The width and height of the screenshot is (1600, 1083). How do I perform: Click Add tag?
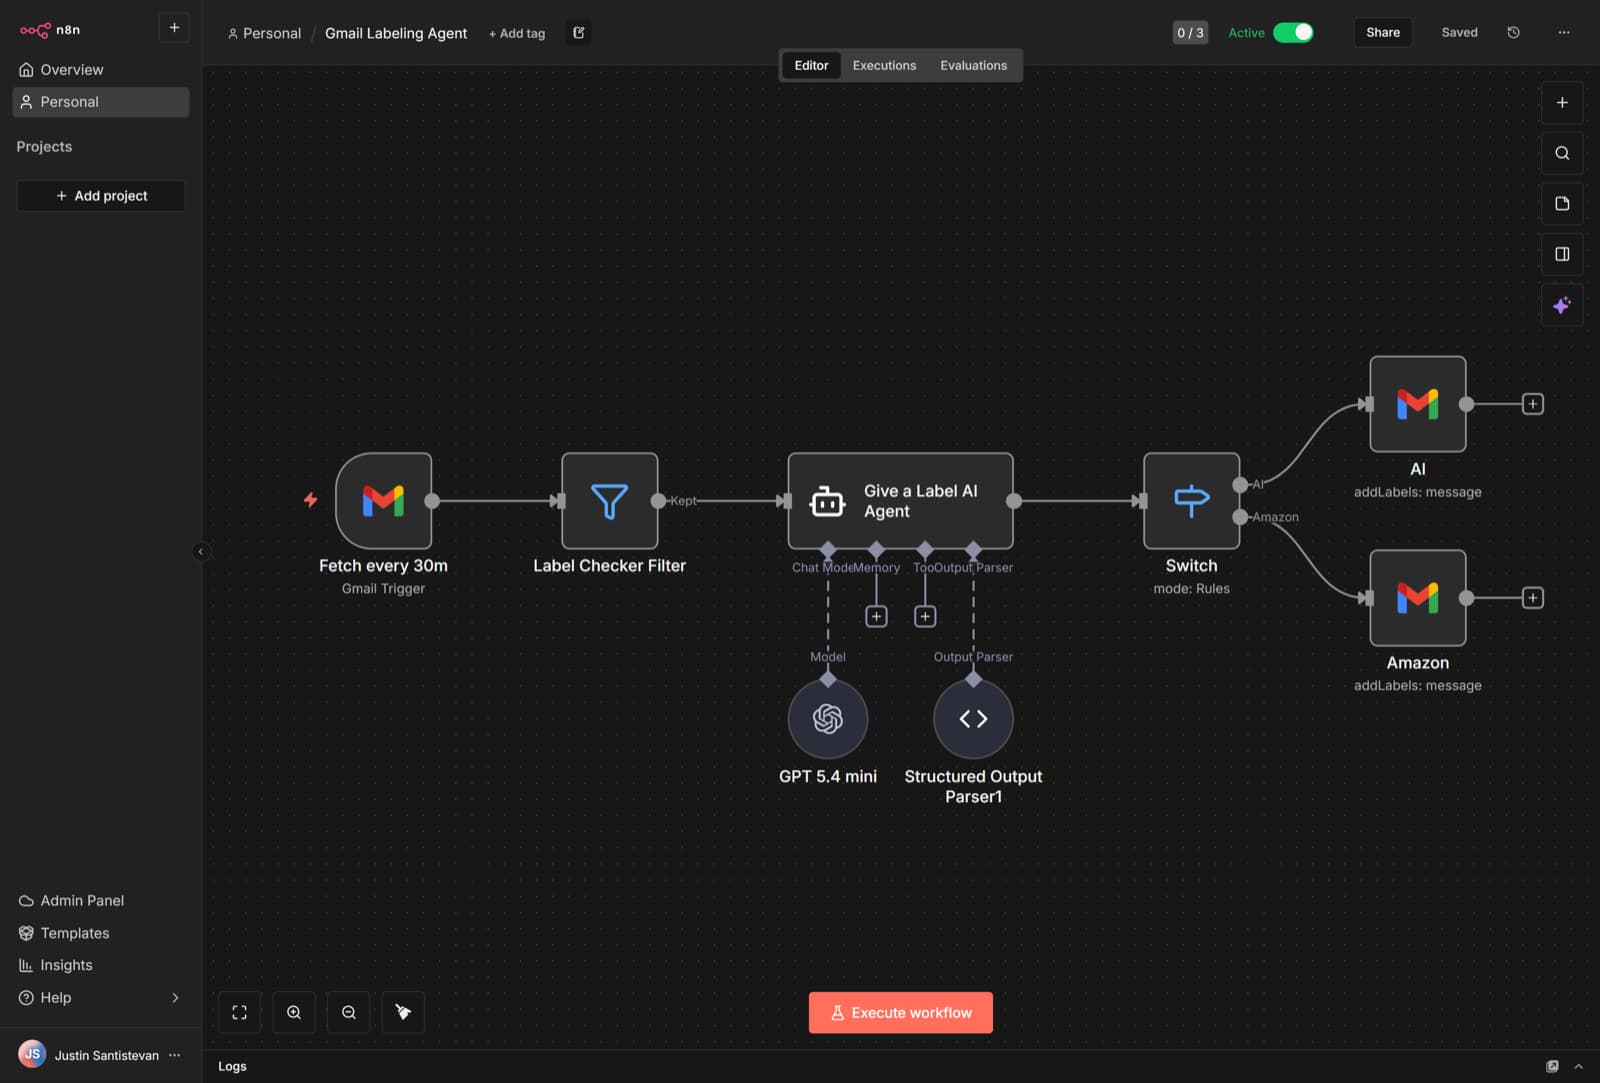pyautogui.click(x=517, y=33)
